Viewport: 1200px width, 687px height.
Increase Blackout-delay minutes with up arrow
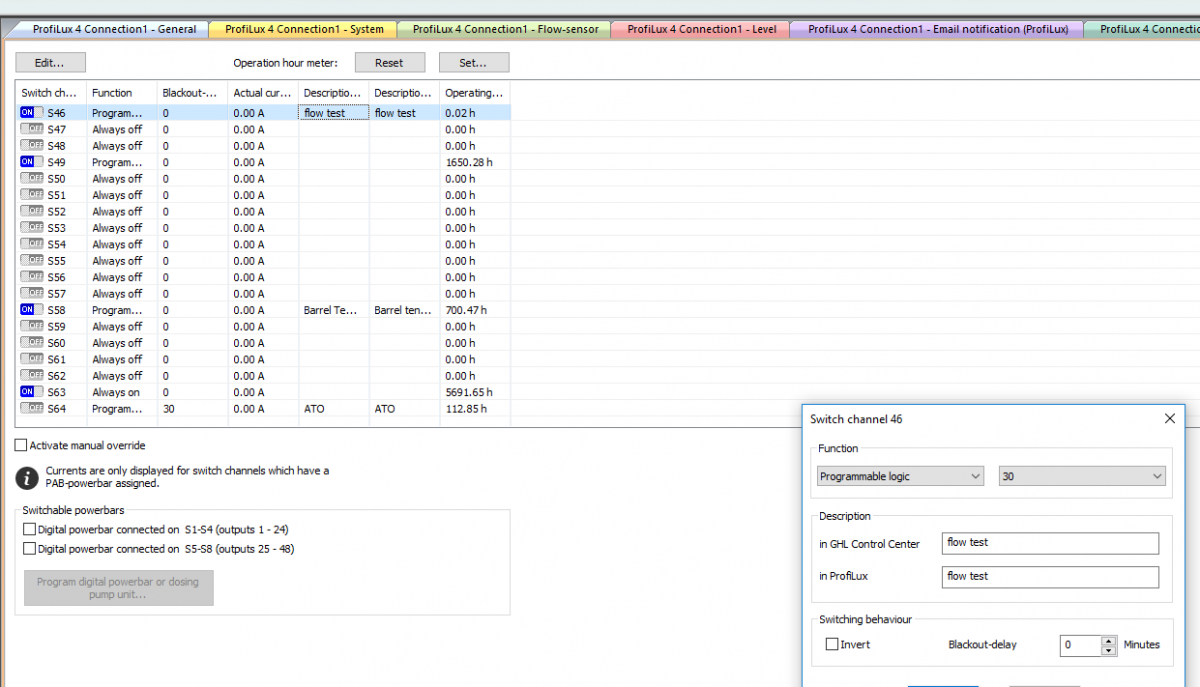pyautogui.click(x=1108, y=641)
